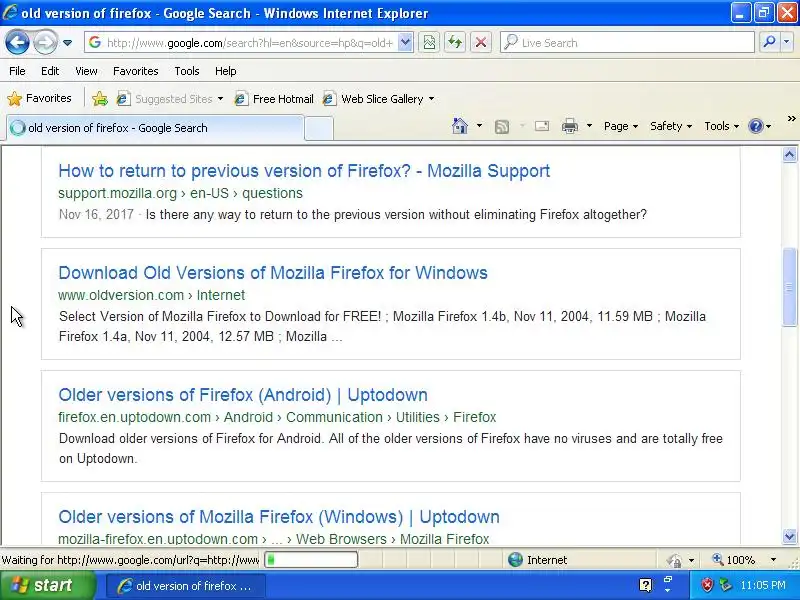
Task: Open the Page command bar menu
Action: 620,126
